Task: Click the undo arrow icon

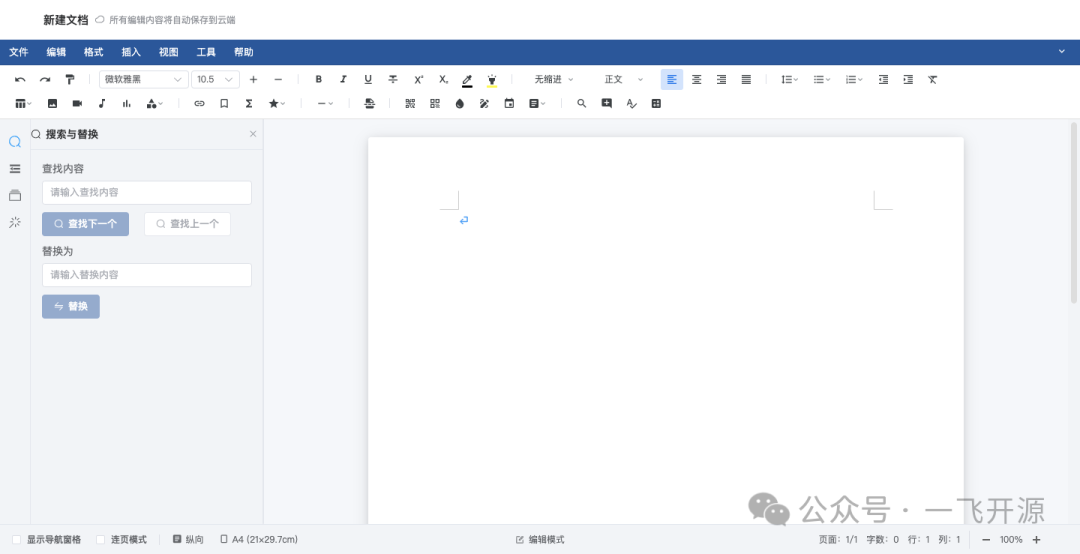Action: [20, 80]
